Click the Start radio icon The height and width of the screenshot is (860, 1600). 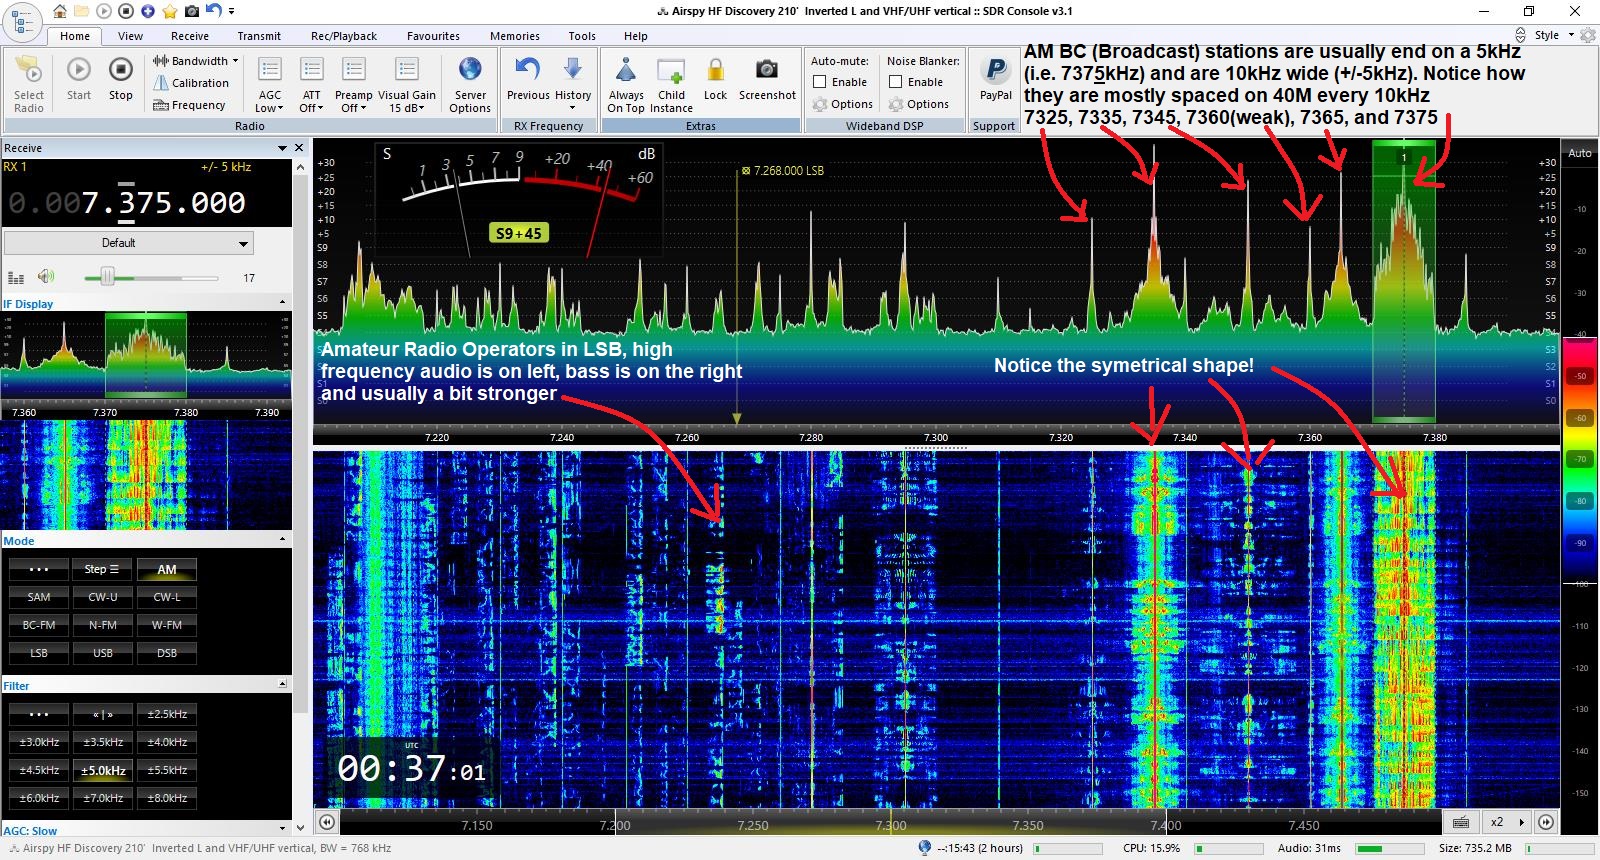click(x=78, y=79)
